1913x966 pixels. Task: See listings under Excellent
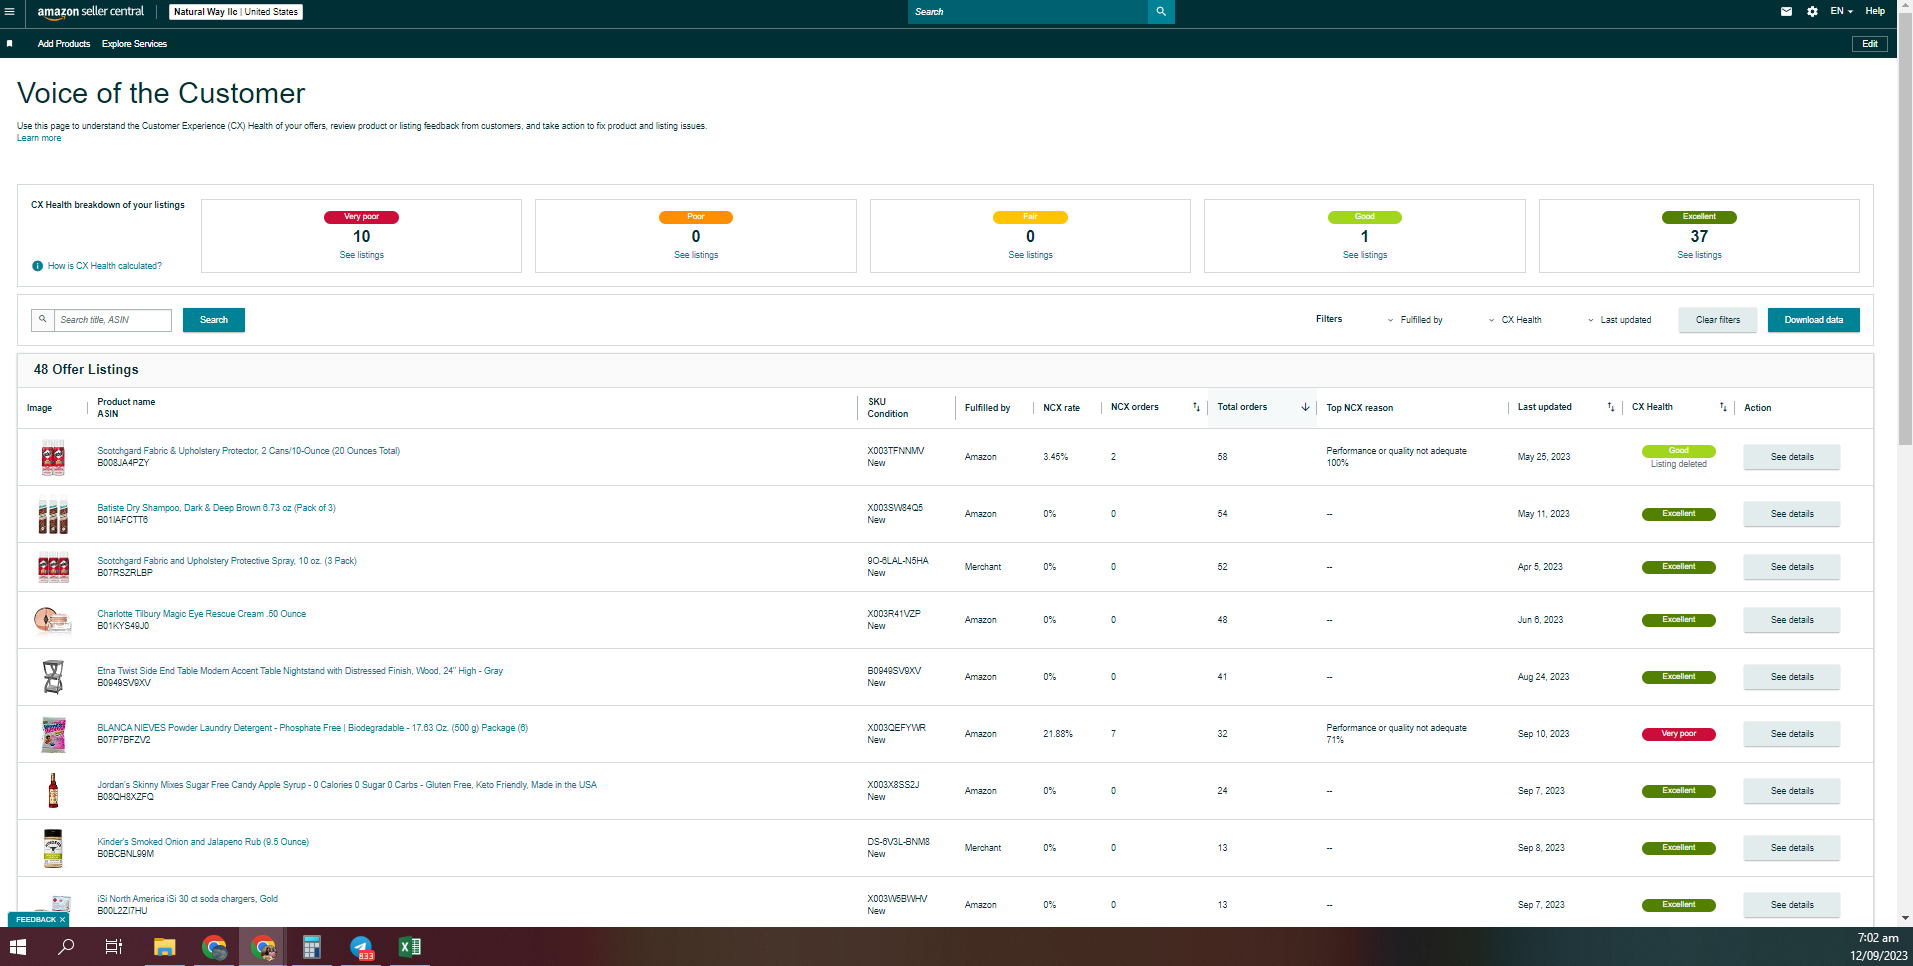coord(1699,255)
